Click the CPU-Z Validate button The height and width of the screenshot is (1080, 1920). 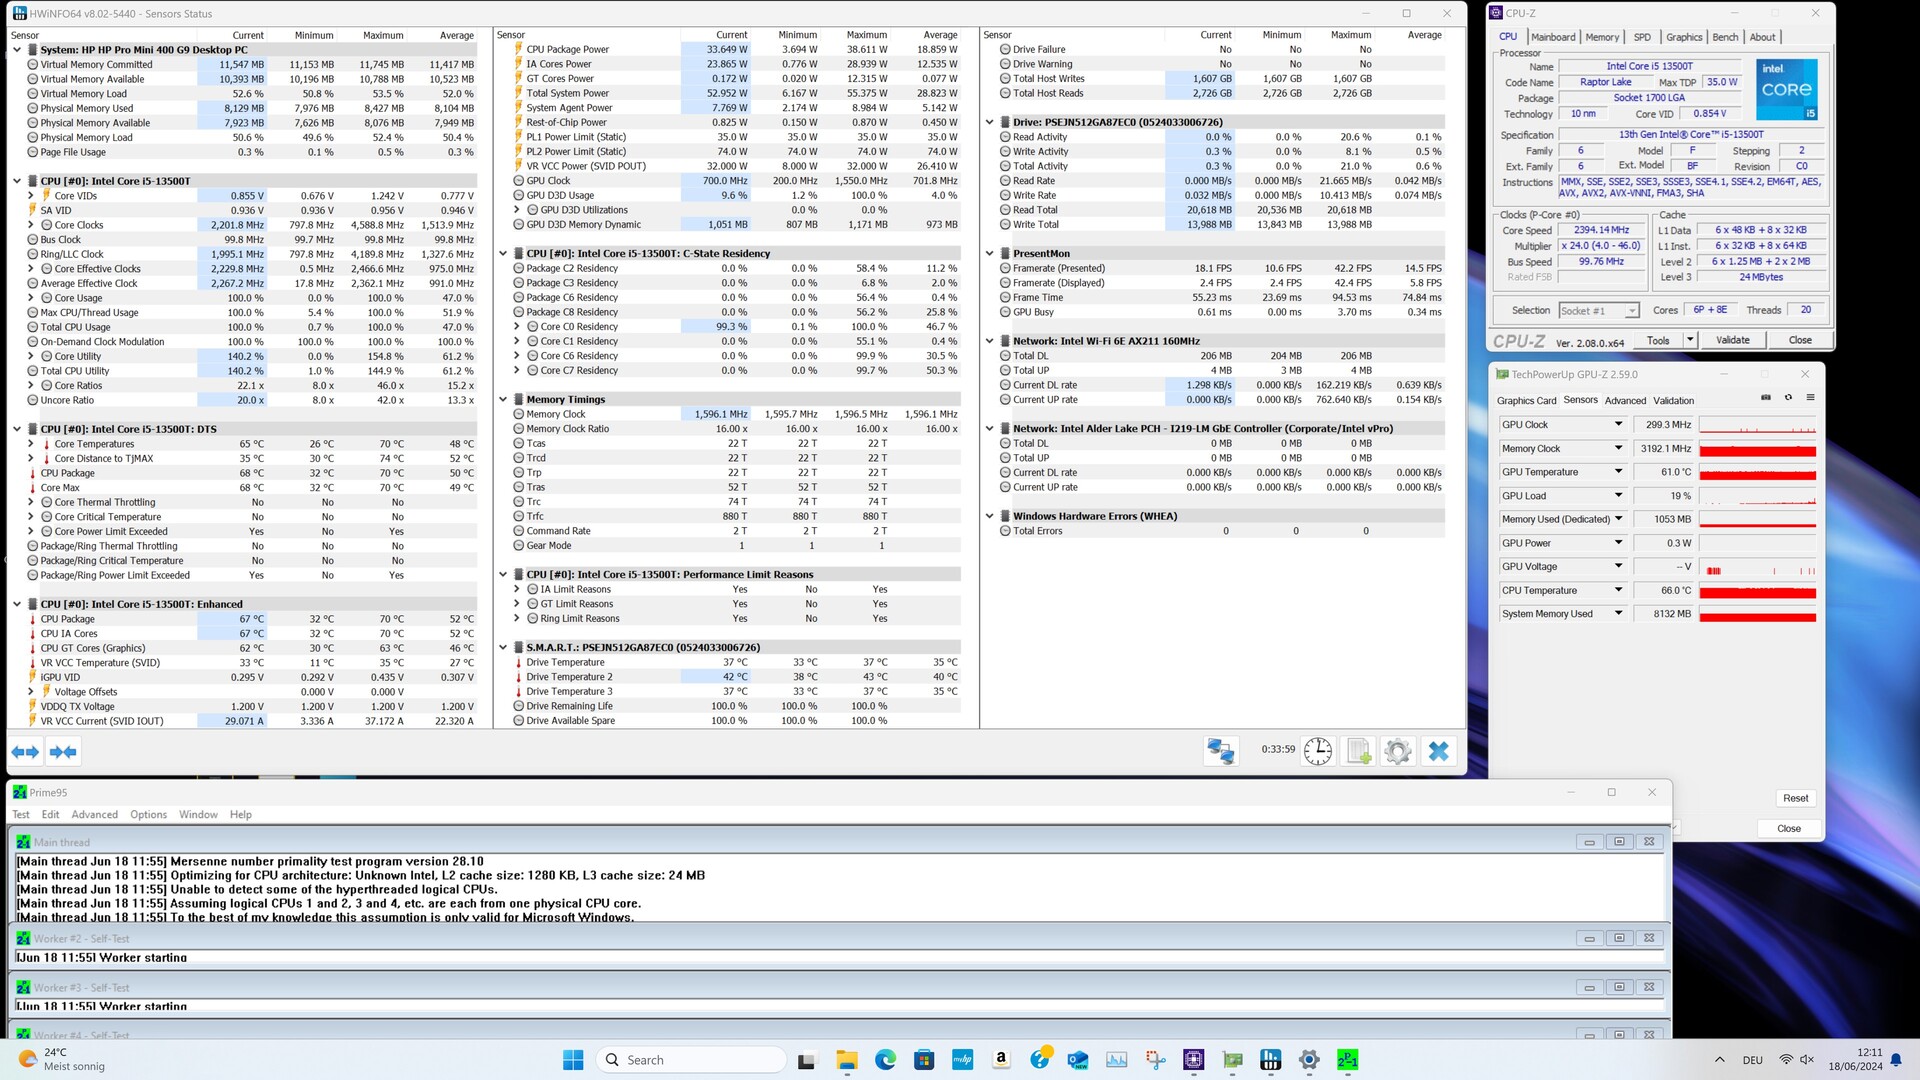point(1732,340)
